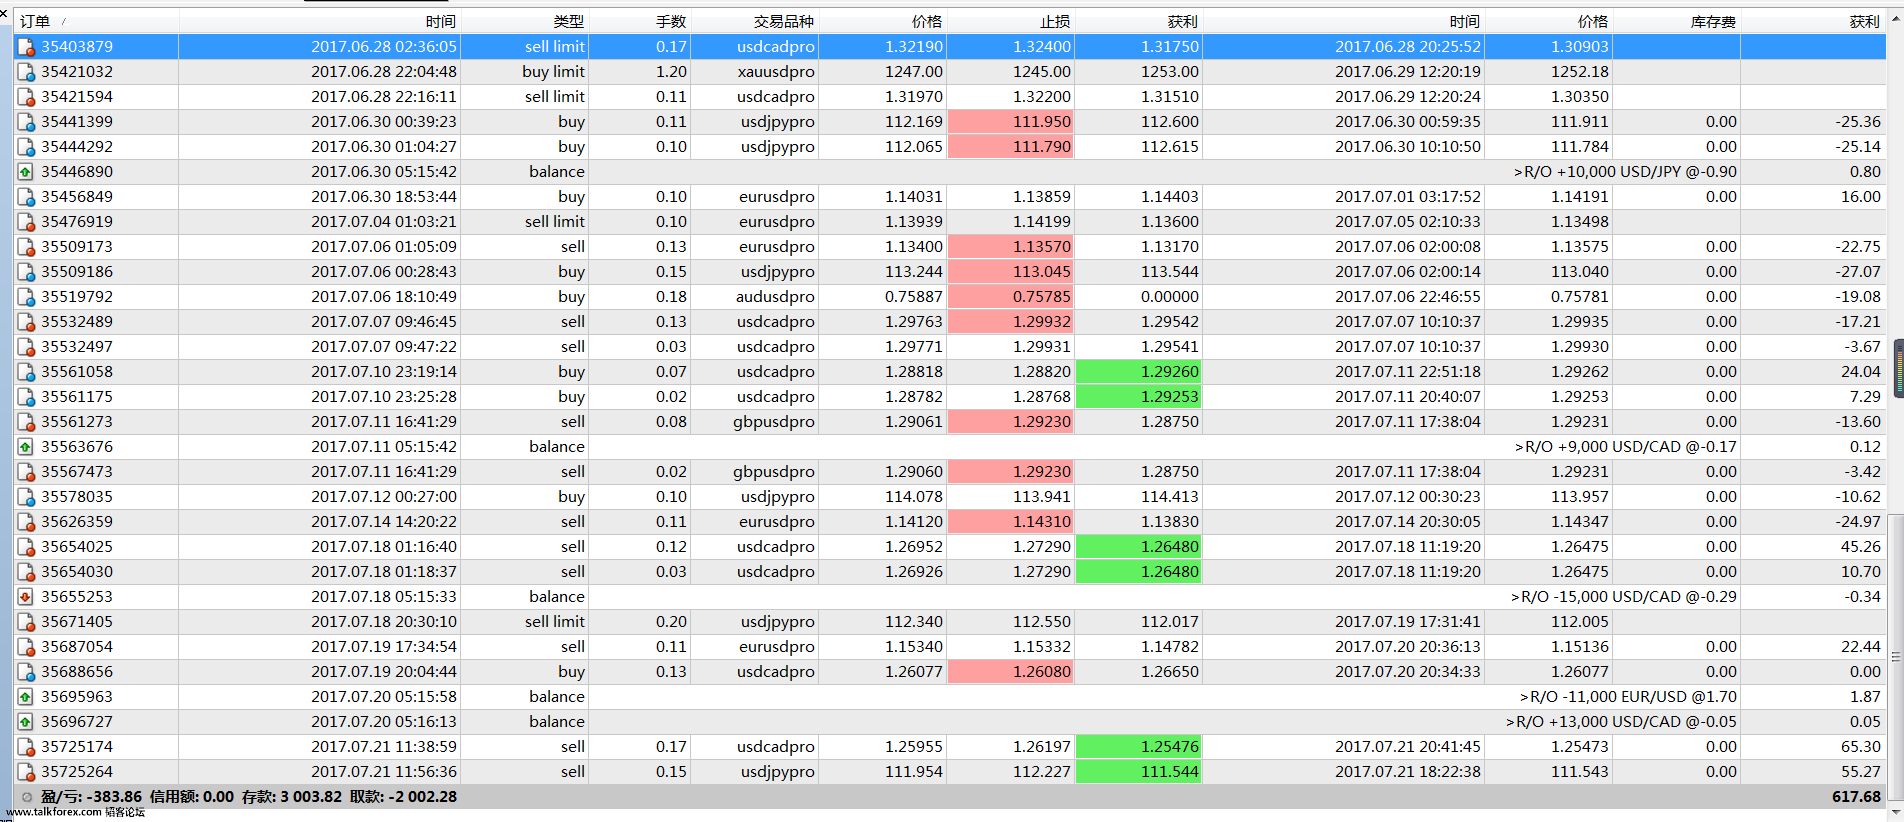
Task: Select the R/O +10,000 USD/JPY comment
Action: point(1625,172)
